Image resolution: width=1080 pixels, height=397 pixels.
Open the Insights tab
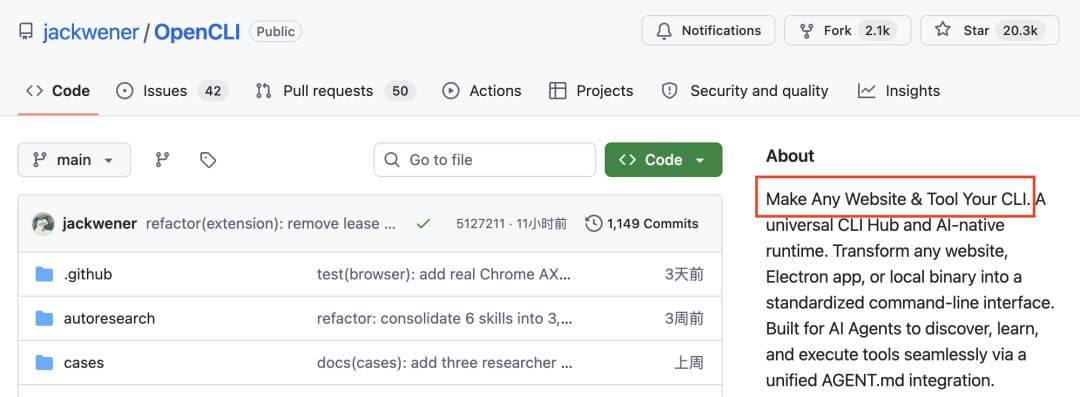[899, 91]
